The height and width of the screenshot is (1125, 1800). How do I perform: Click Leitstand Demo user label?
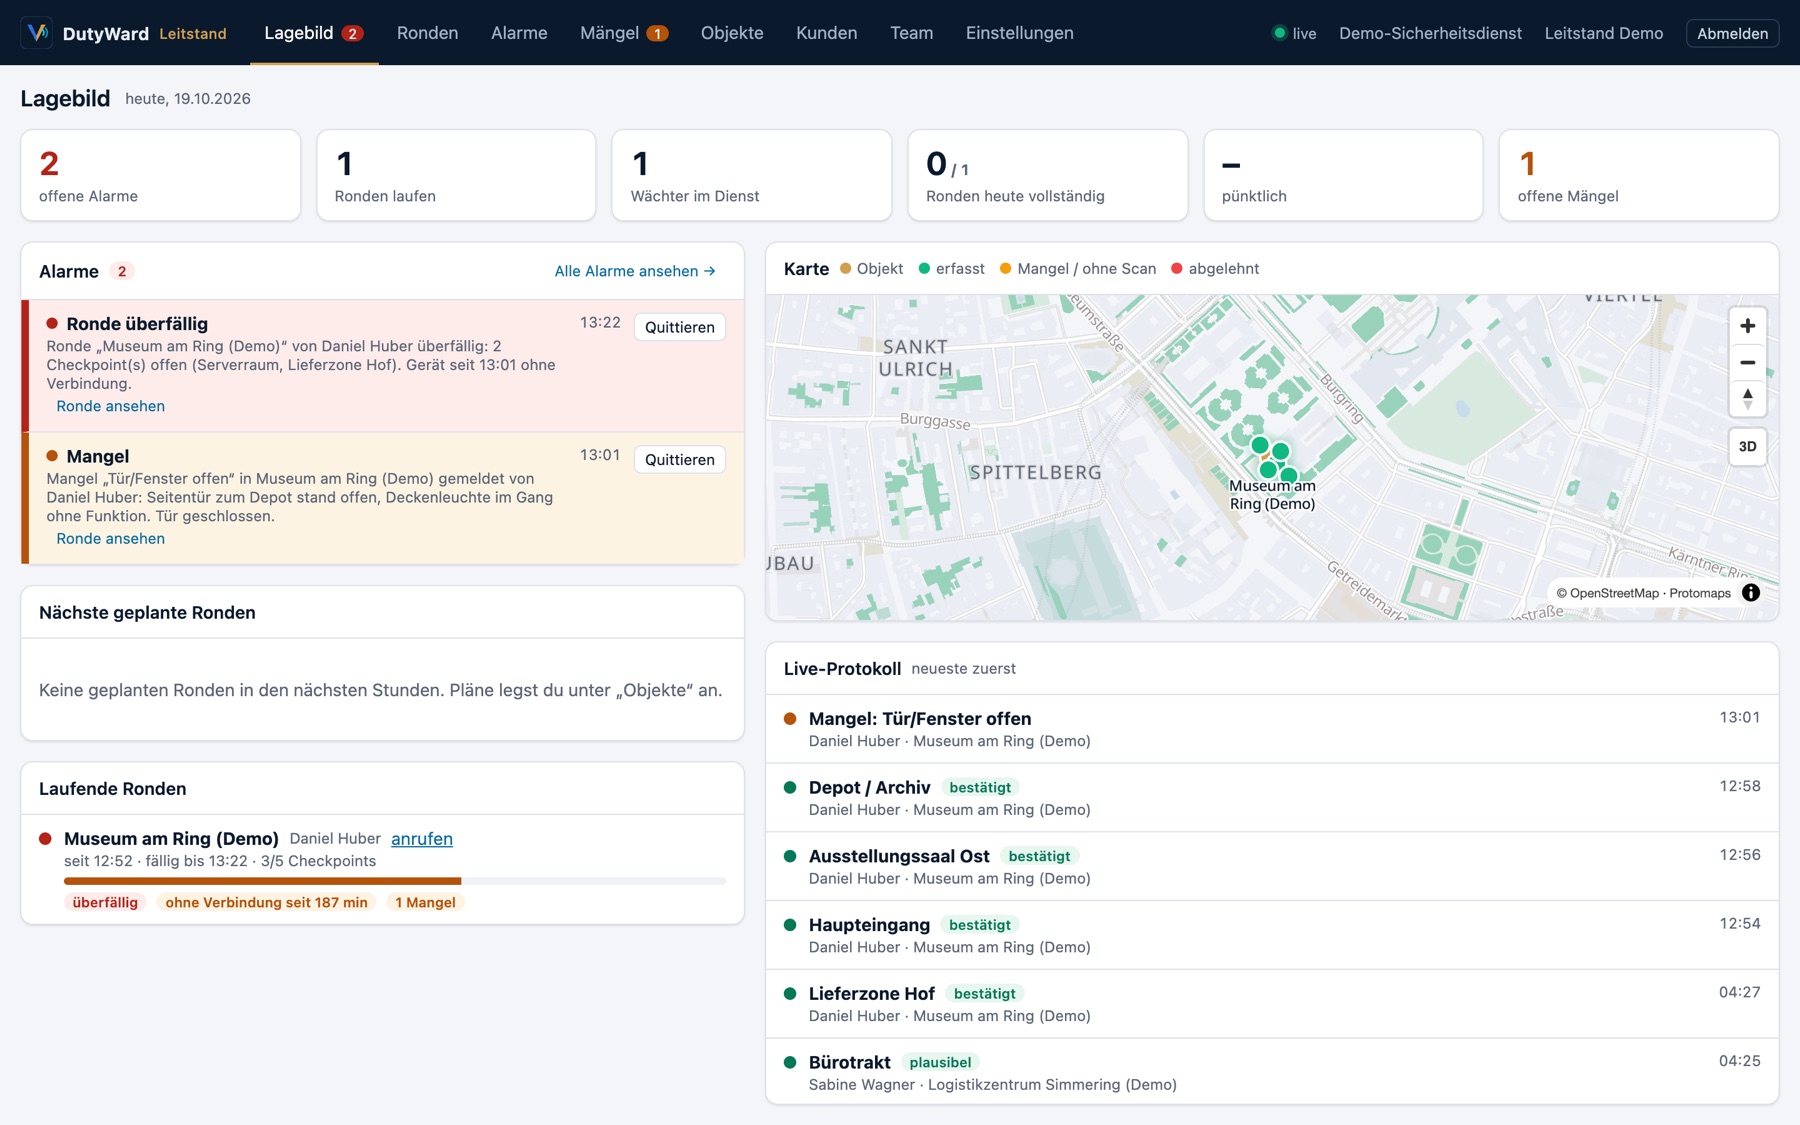[1603, 33]
